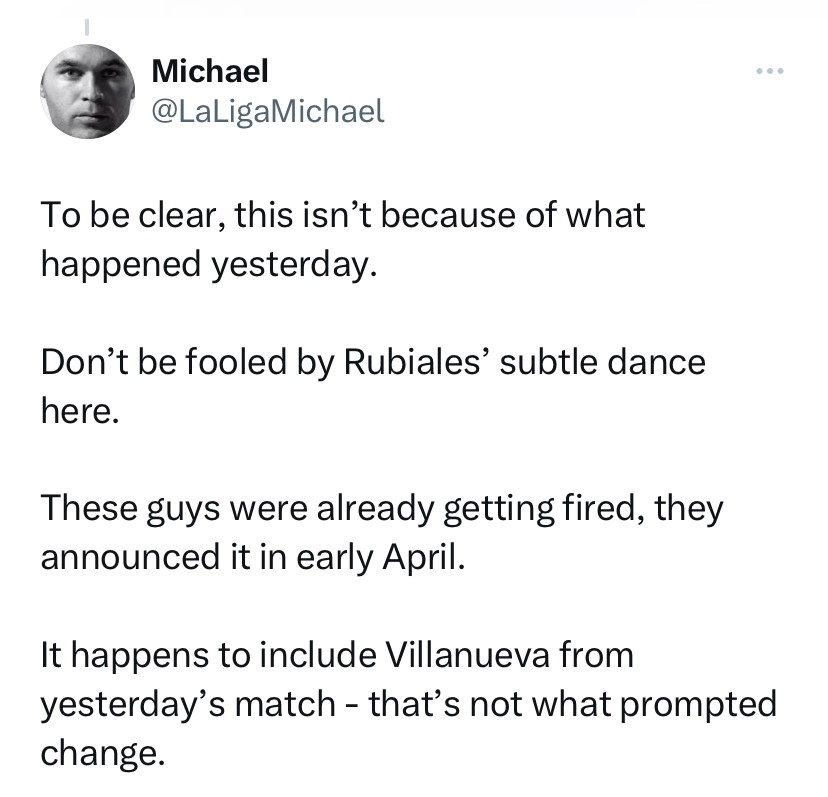This screenshot has width=828, height=797.
Task: Click the final word "change."
Action: (x=100, y=752)
